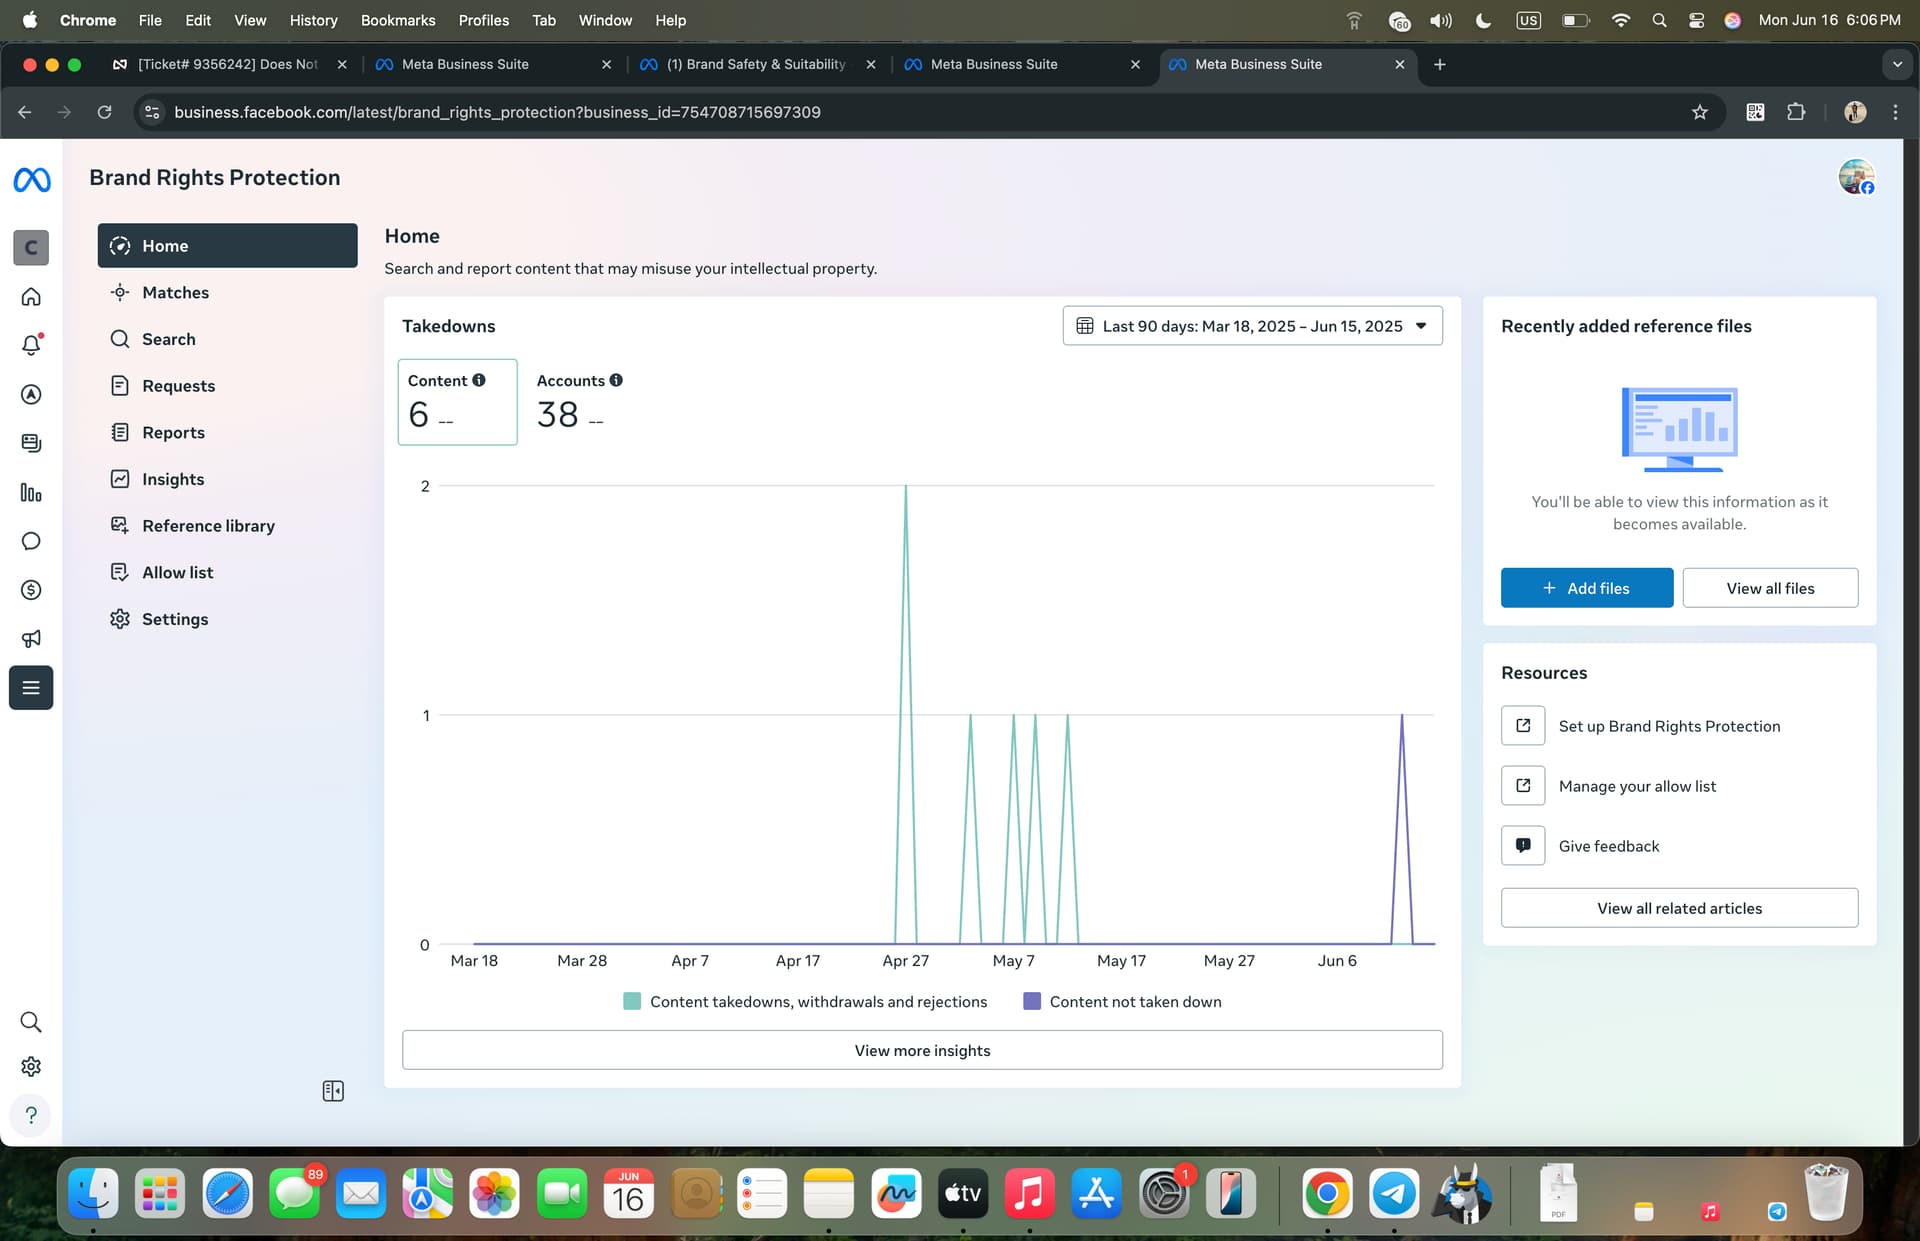The height and width of the screenshot is (1241, 1920).
Task: Click the megaphone ads icon in sidebar
Action: [31, 638]
